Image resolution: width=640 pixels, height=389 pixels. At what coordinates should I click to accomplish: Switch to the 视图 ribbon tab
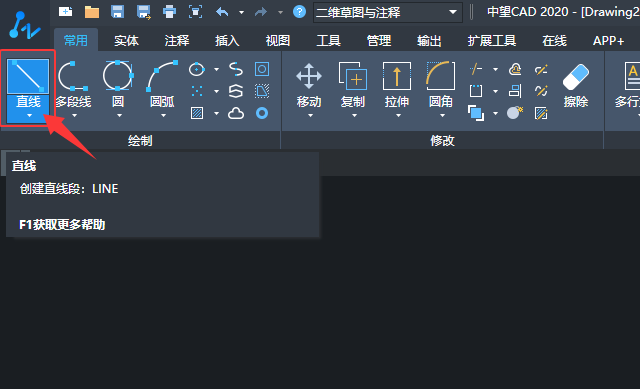[278, 40]
